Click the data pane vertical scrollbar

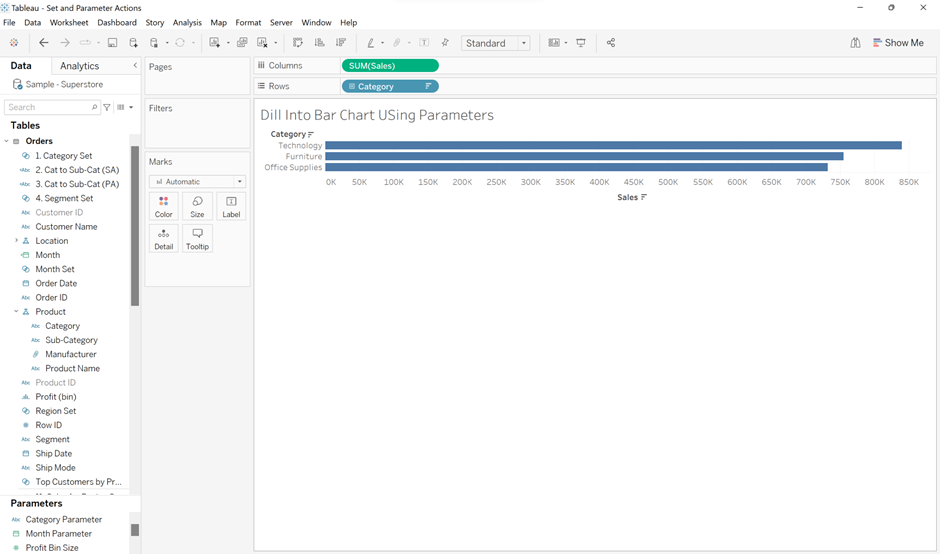point(135,225)
